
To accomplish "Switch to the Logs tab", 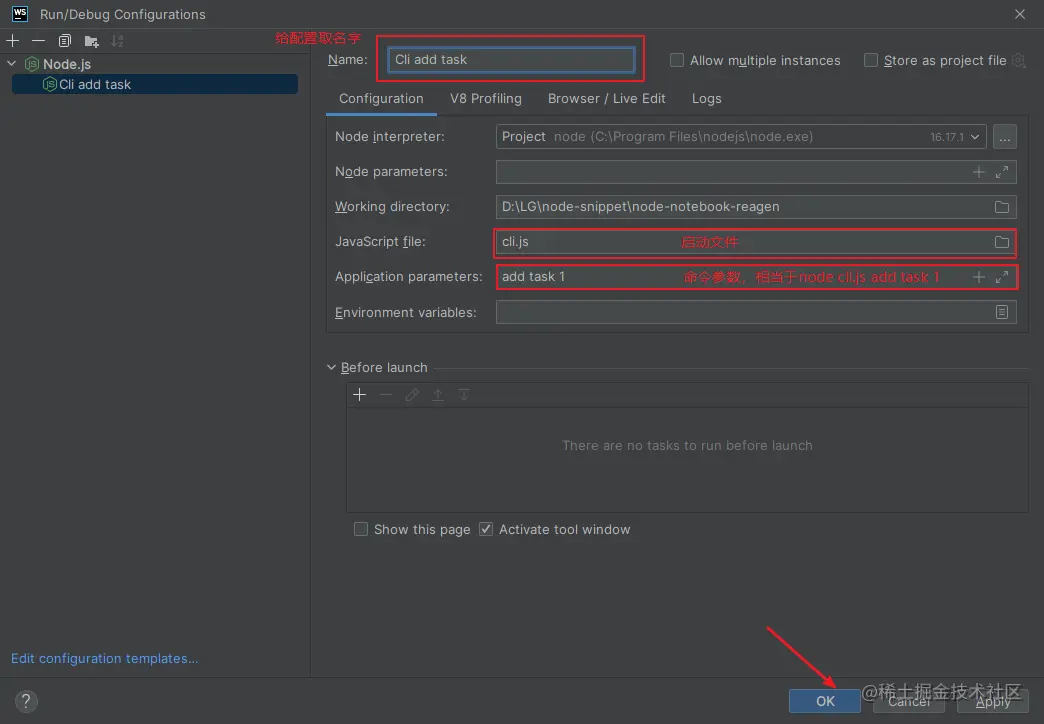I will 706,99.
